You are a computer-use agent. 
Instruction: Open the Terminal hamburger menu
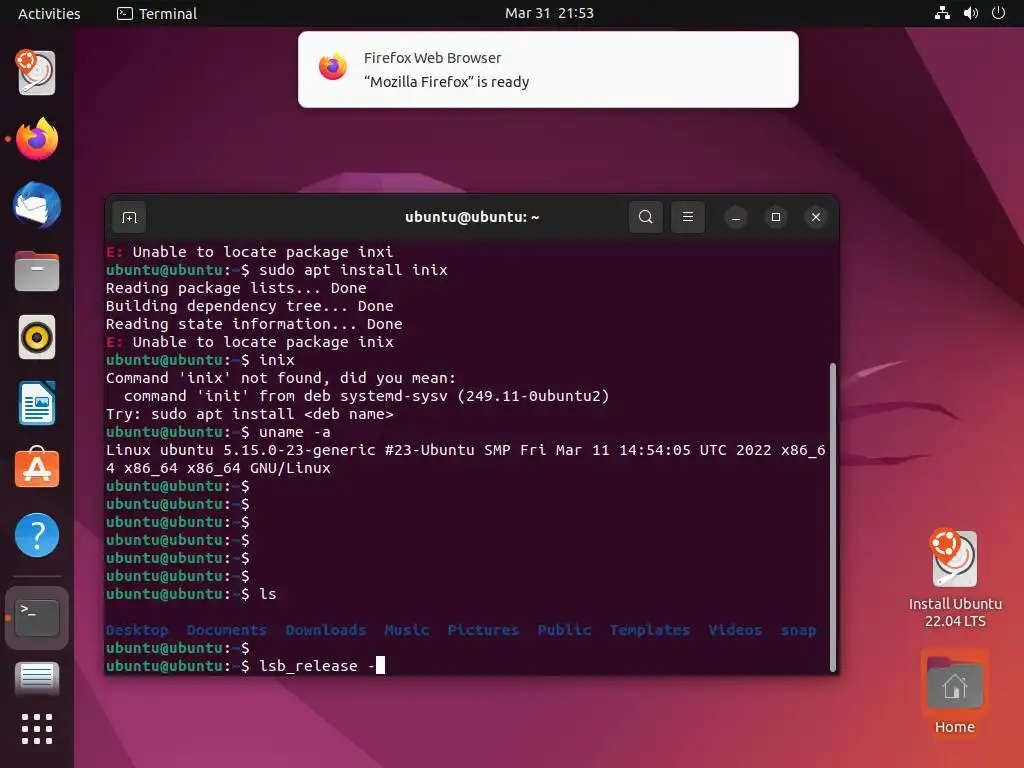click(688, 217)
